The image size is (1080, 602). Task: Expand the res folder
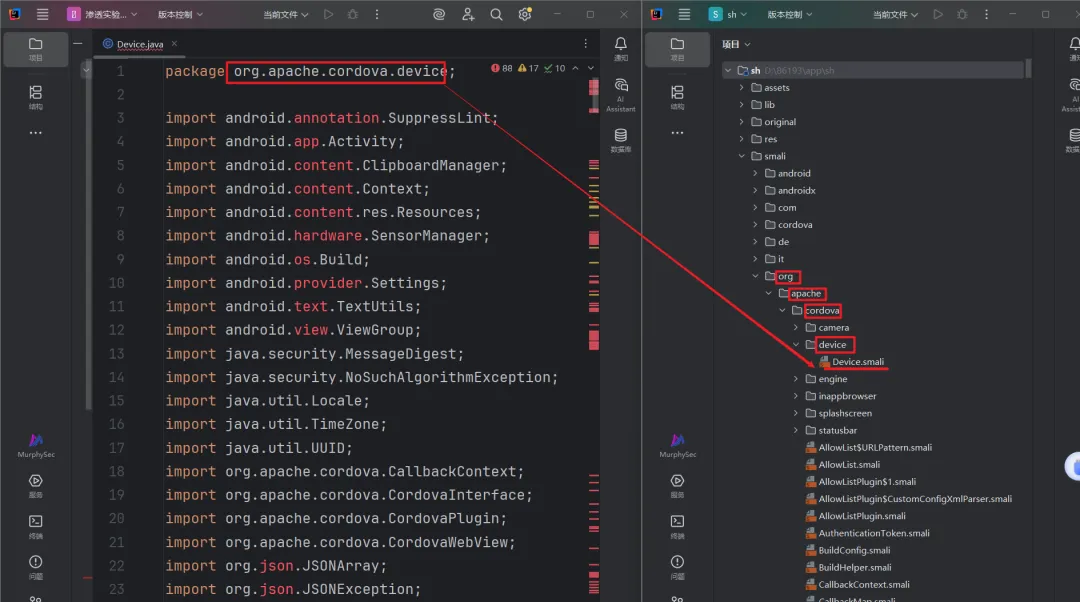741,139
